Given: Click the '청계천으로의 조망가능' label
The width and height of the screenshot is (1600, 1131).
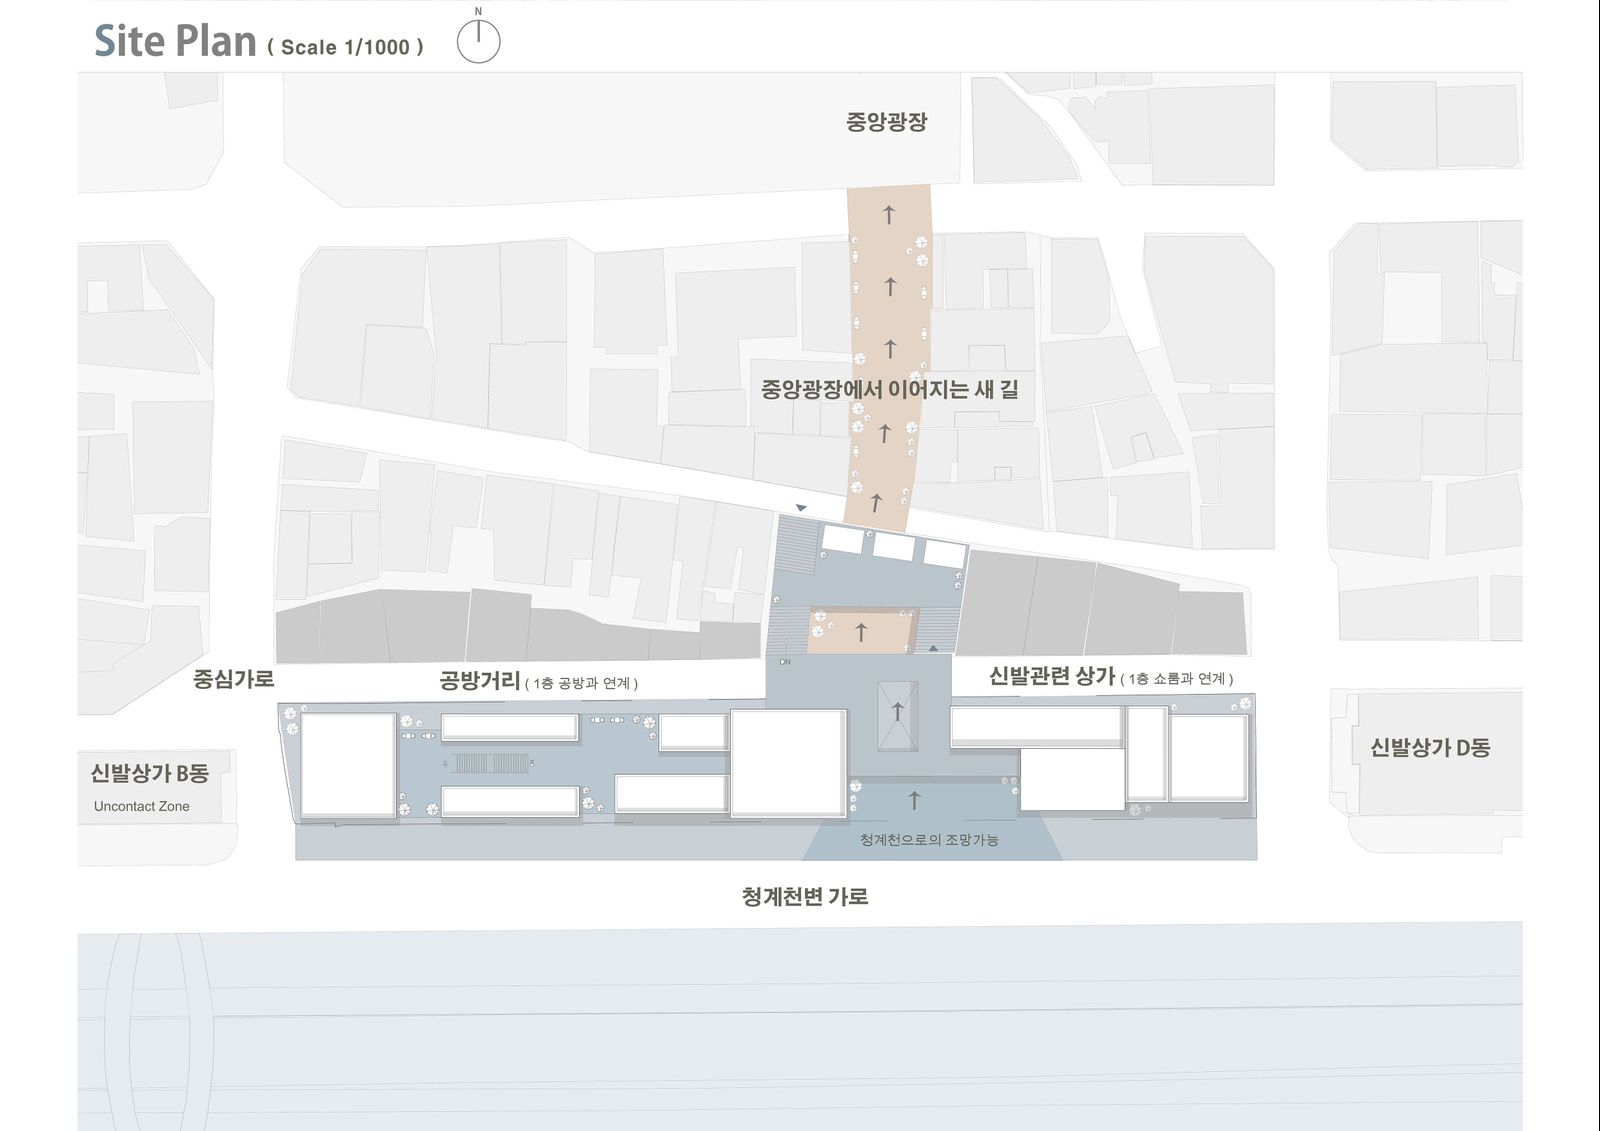Looking at the screenshot, I should pyautogui.click(x=929, y=840).
